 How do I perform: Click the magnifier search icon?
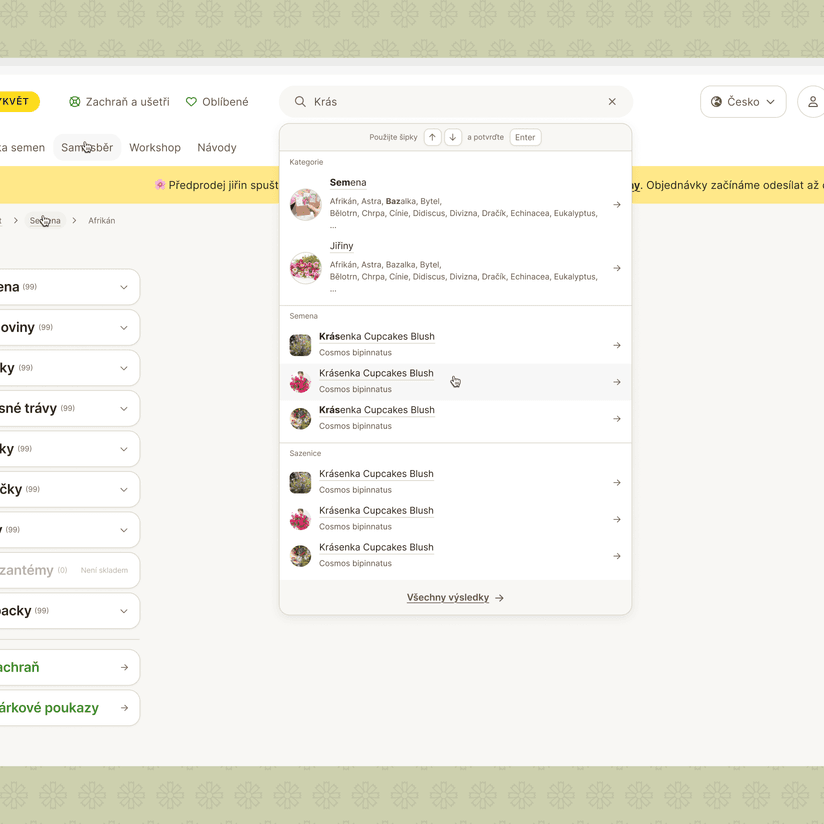[x=300, y=101]
